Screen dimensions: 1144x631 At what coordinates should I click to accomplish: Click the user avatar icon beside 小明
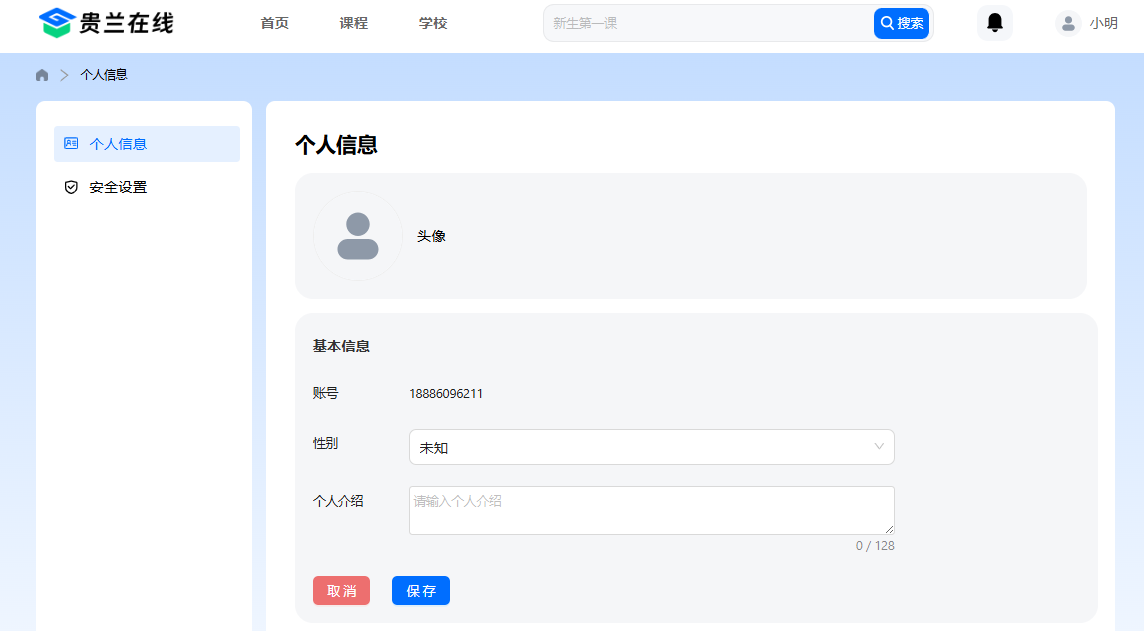point(1068,23)
